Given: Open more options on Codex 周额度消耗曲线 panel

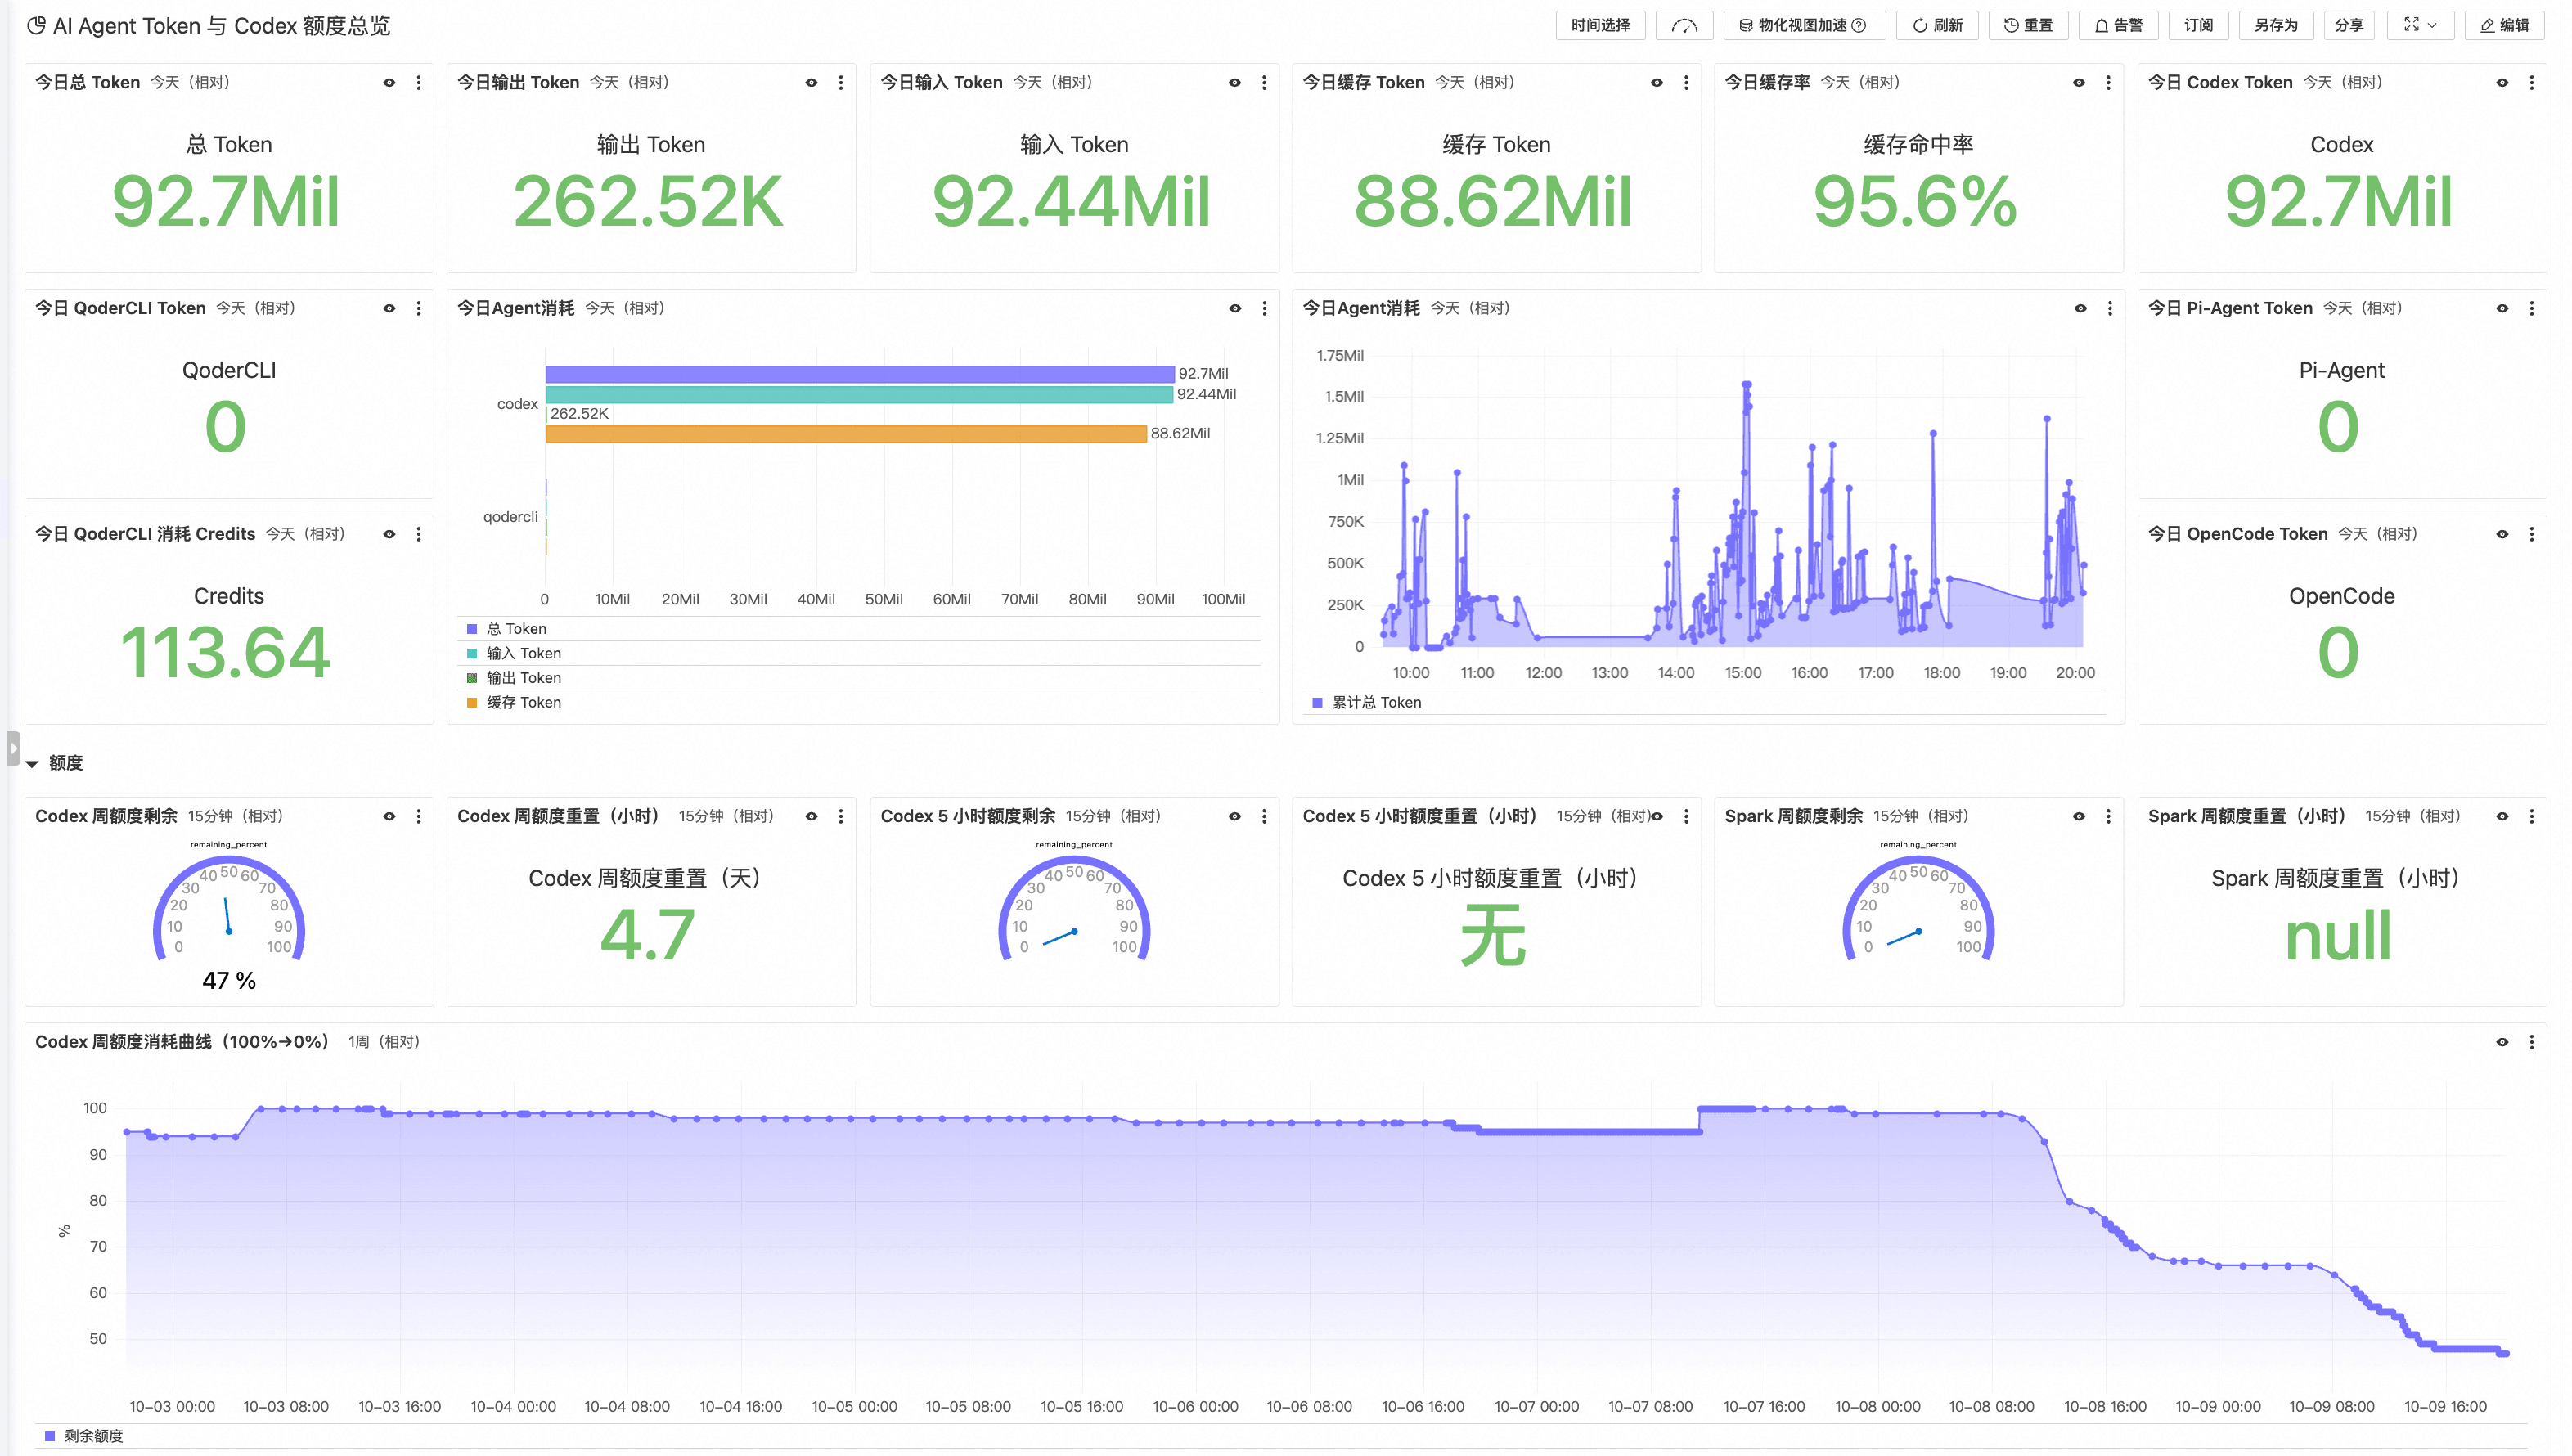Looking at the screenshot, I should (2532, 1043).
